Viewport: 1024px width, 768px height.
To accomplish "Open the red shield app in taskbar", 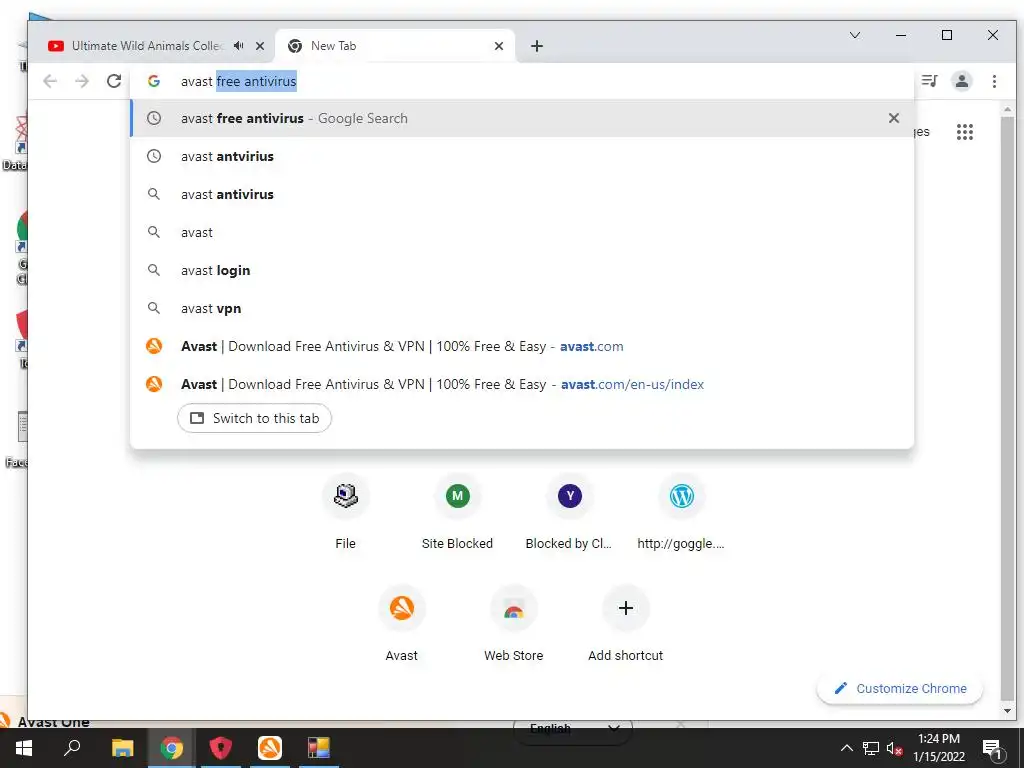I will 221,748.
